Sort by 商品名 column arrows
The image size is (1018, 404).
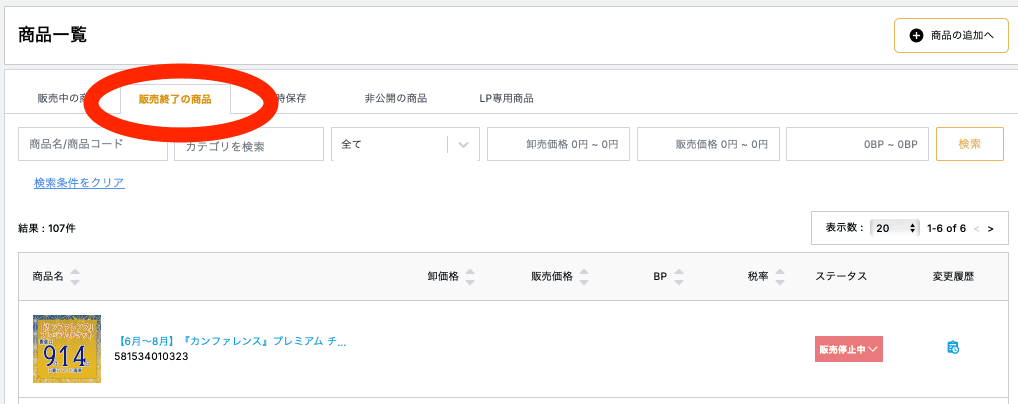tap(75, 277)
